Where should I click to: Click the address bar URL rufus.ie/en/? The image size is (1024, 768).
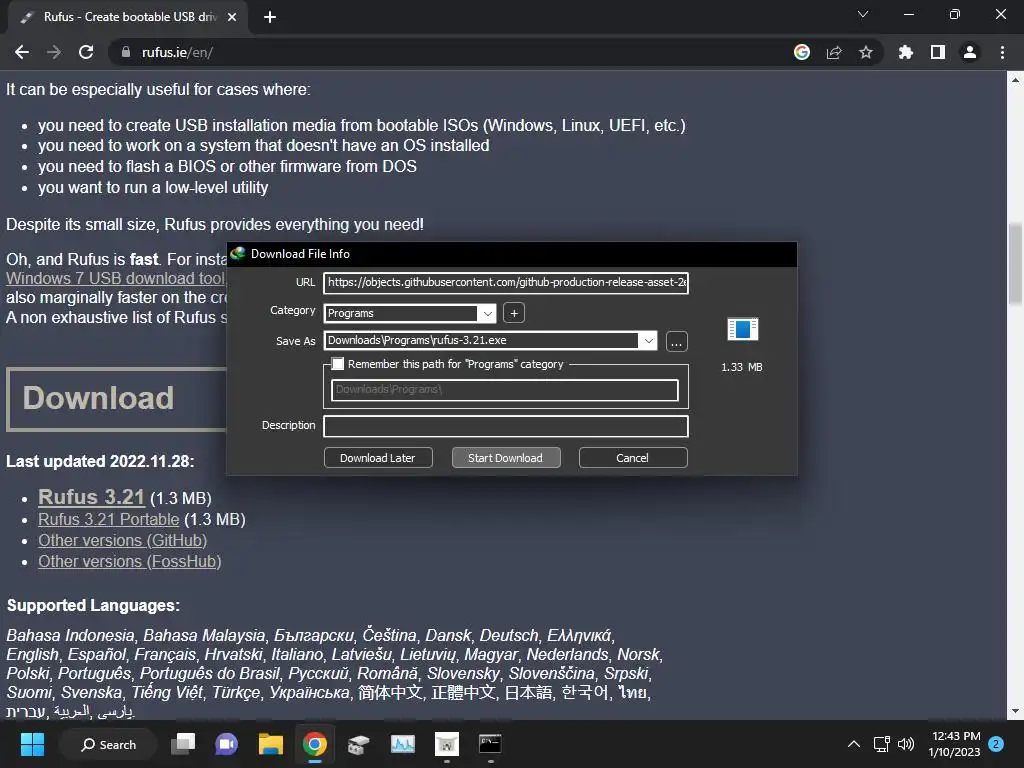[x=177, y=52]
